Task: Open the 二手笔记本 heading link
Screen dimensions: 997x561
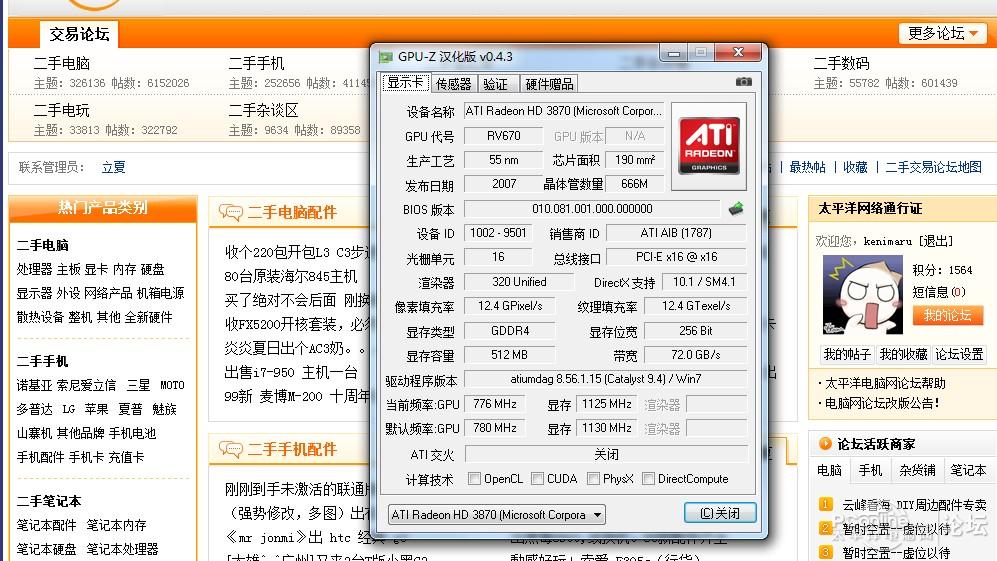Action: (49, 501)
